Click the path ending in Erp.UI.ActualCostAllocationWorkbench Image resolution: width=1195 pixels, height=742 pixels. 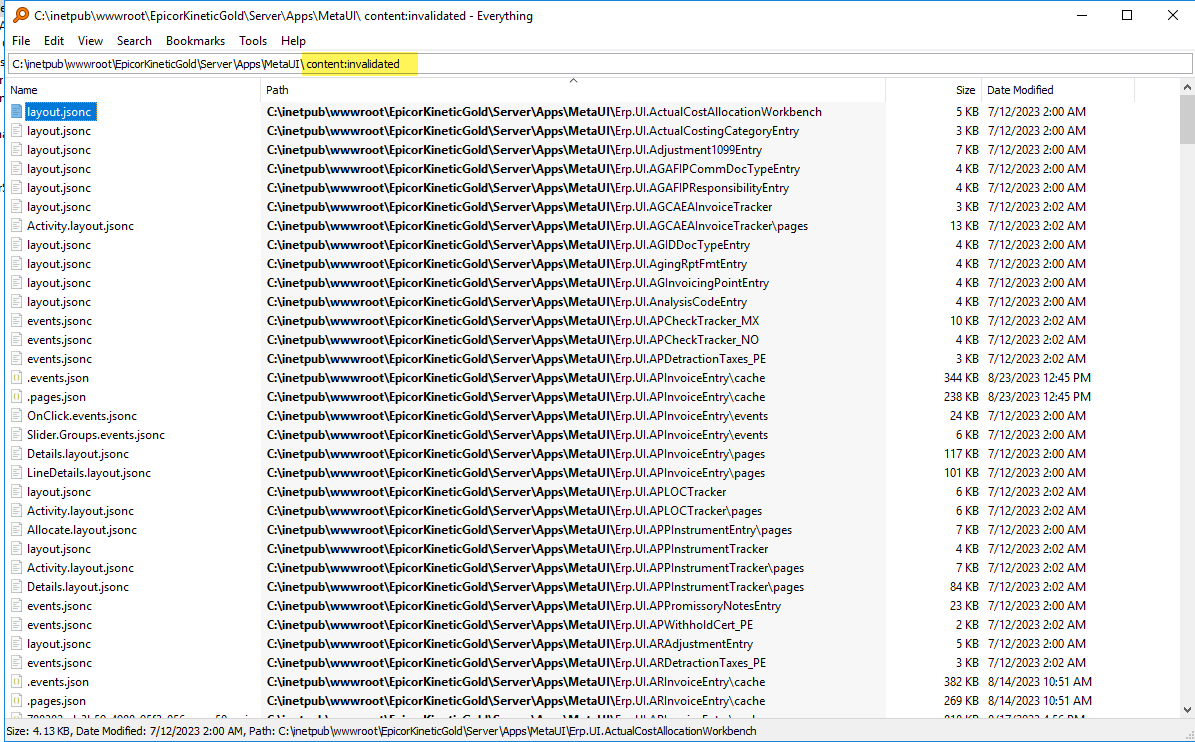[x=544, y=112]
